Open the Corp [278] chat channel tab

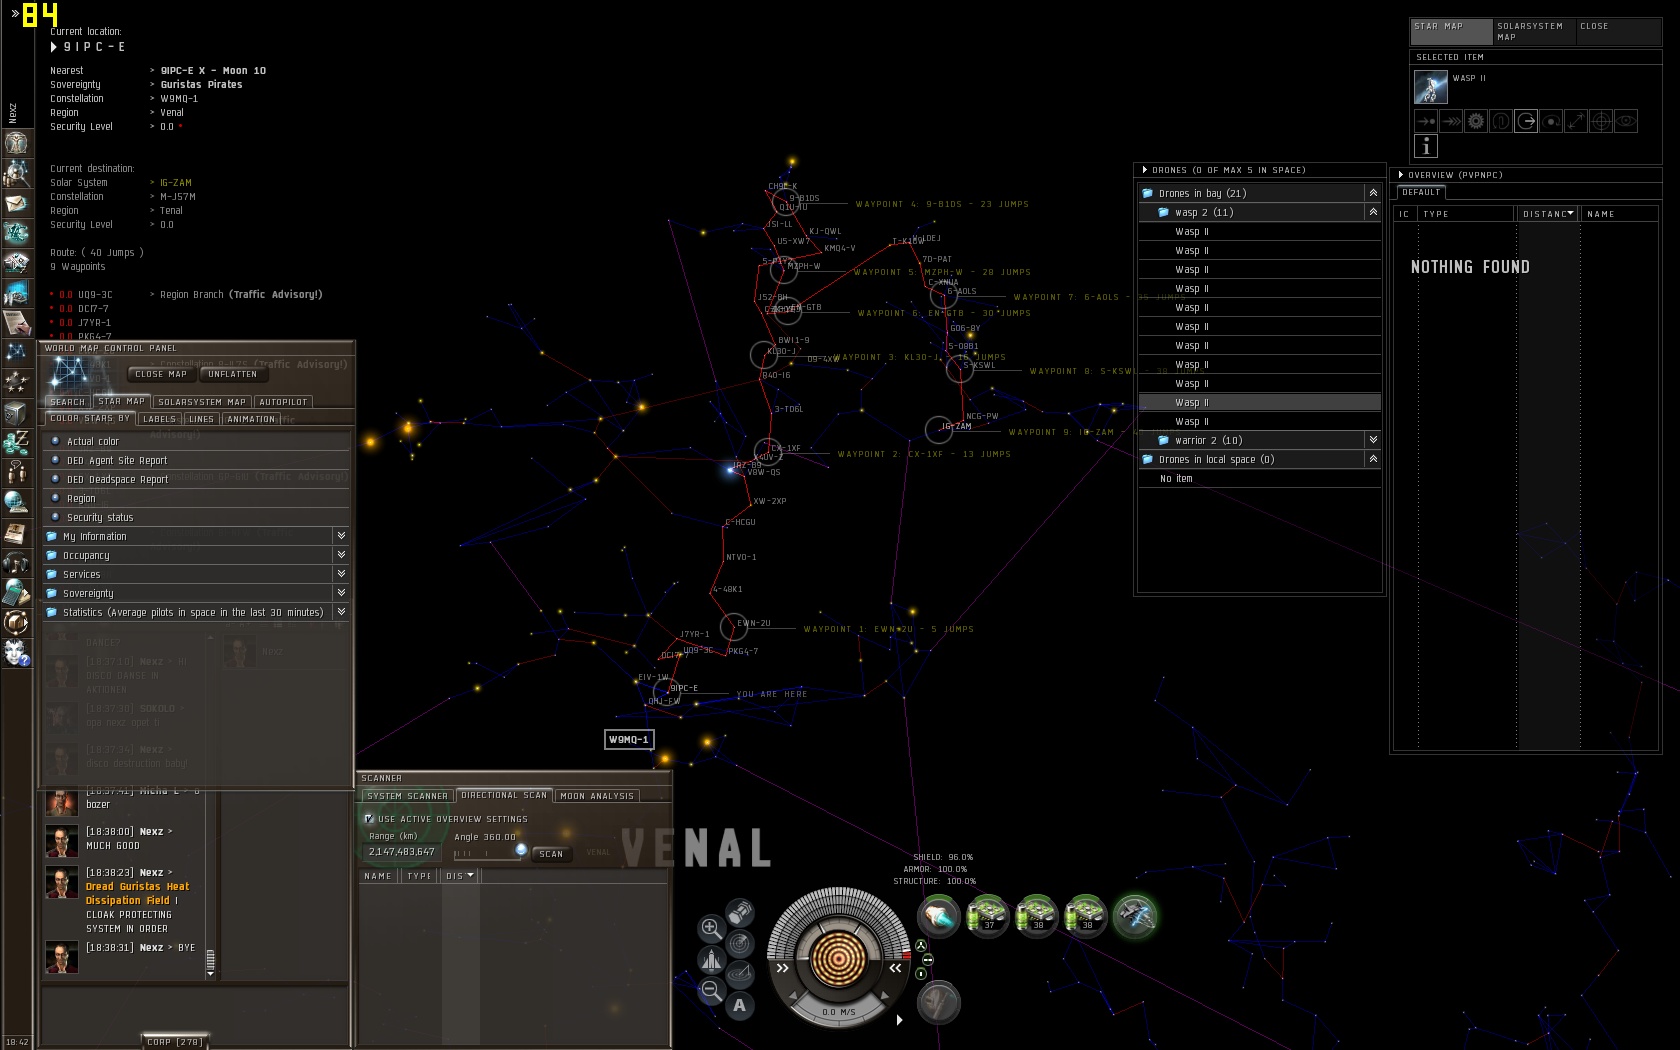tap(175, 1042)
